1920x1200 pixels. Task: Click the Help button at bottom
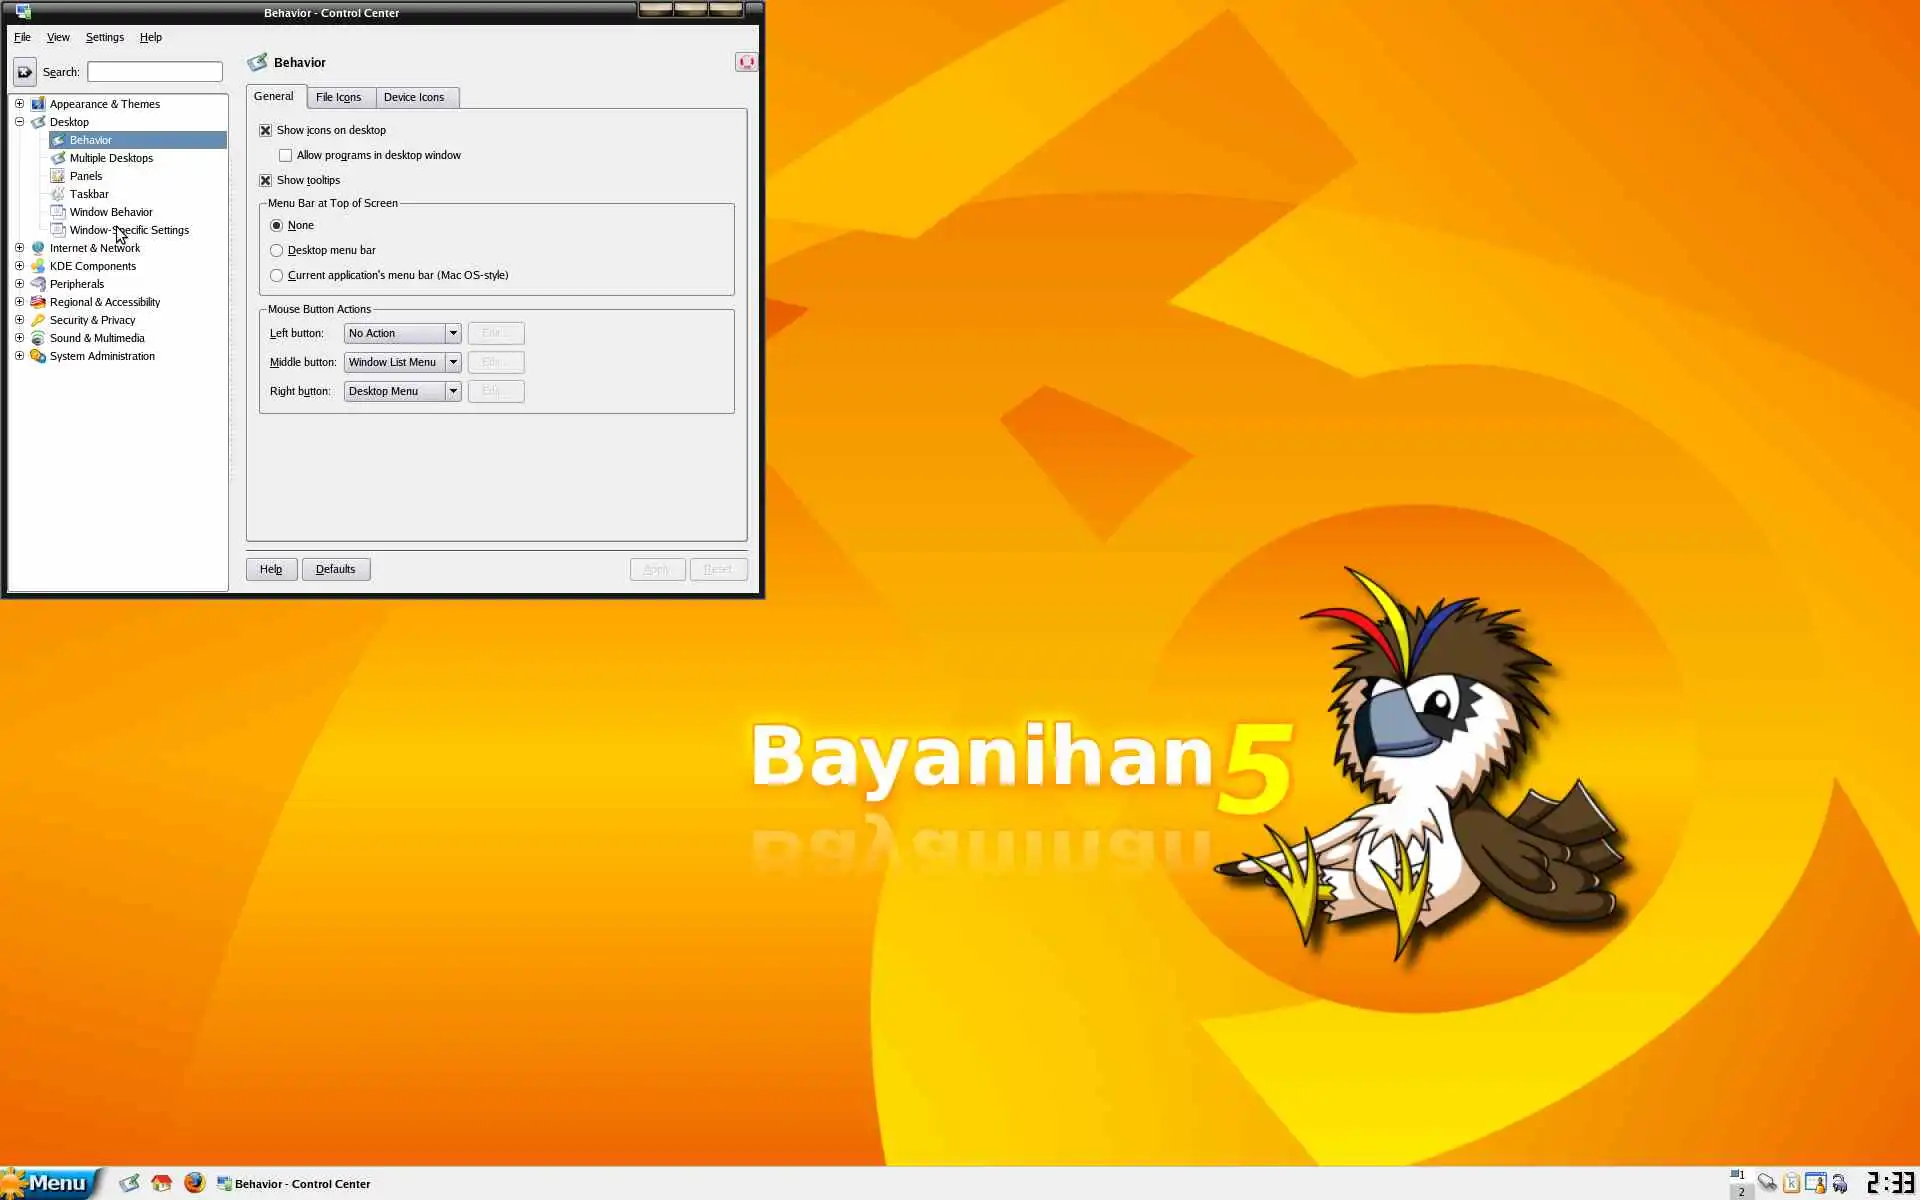click(x=271, y=569)
